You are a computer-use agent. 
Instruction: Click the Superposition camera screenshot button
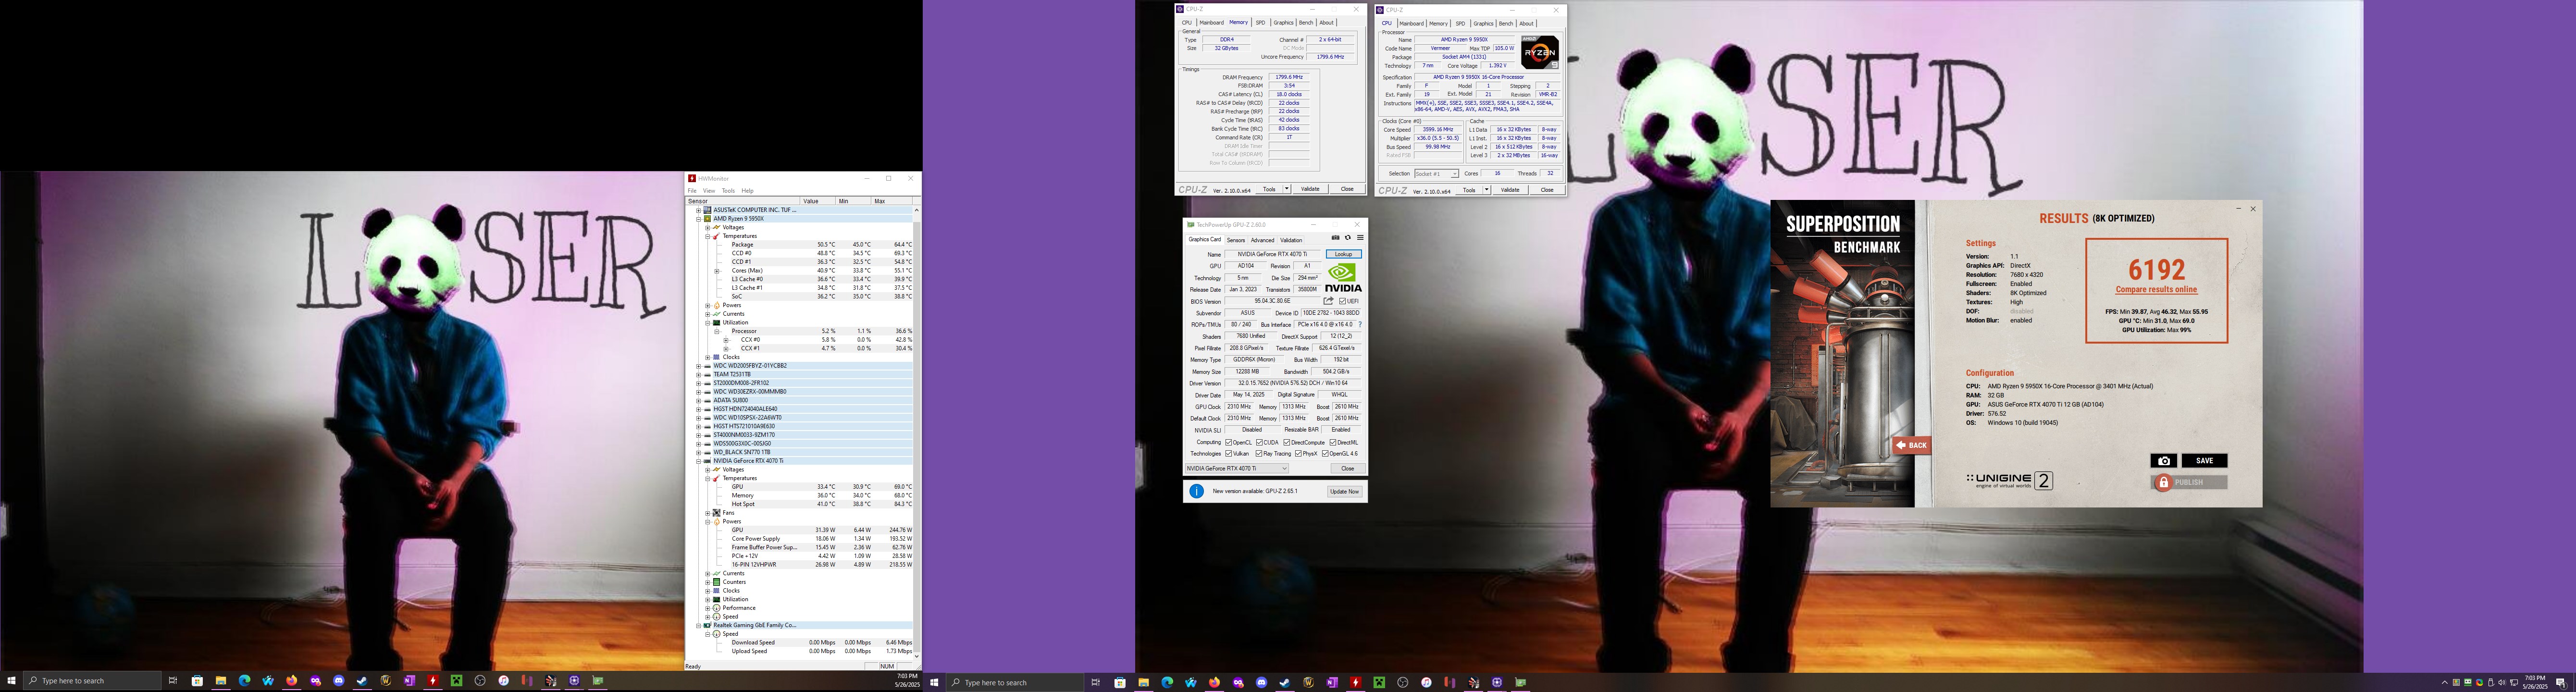click(x=2163, y=461)
